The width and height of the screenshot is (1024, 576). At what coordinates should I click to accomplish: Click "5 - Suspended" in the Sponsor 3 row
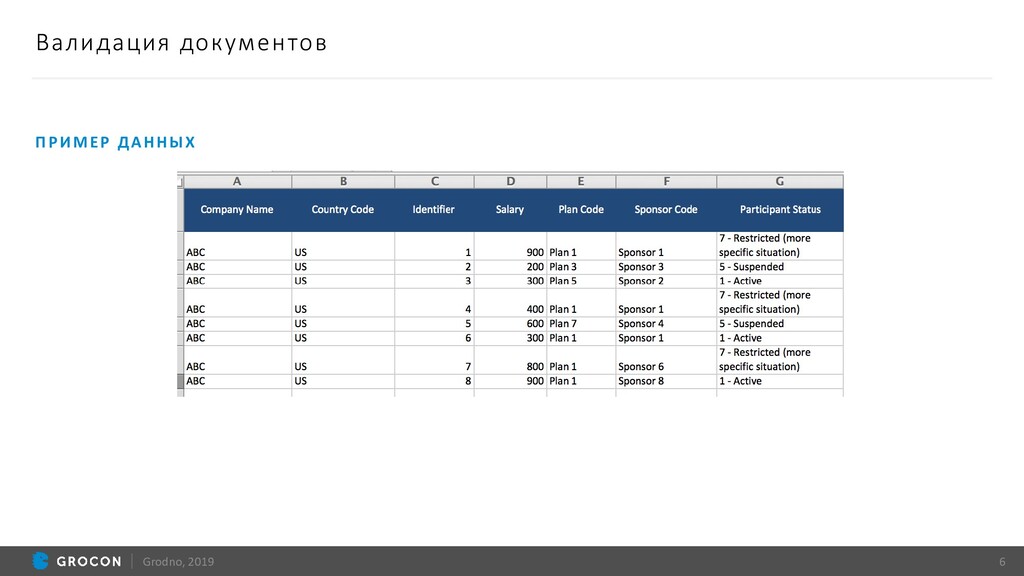tap(780, 267)
